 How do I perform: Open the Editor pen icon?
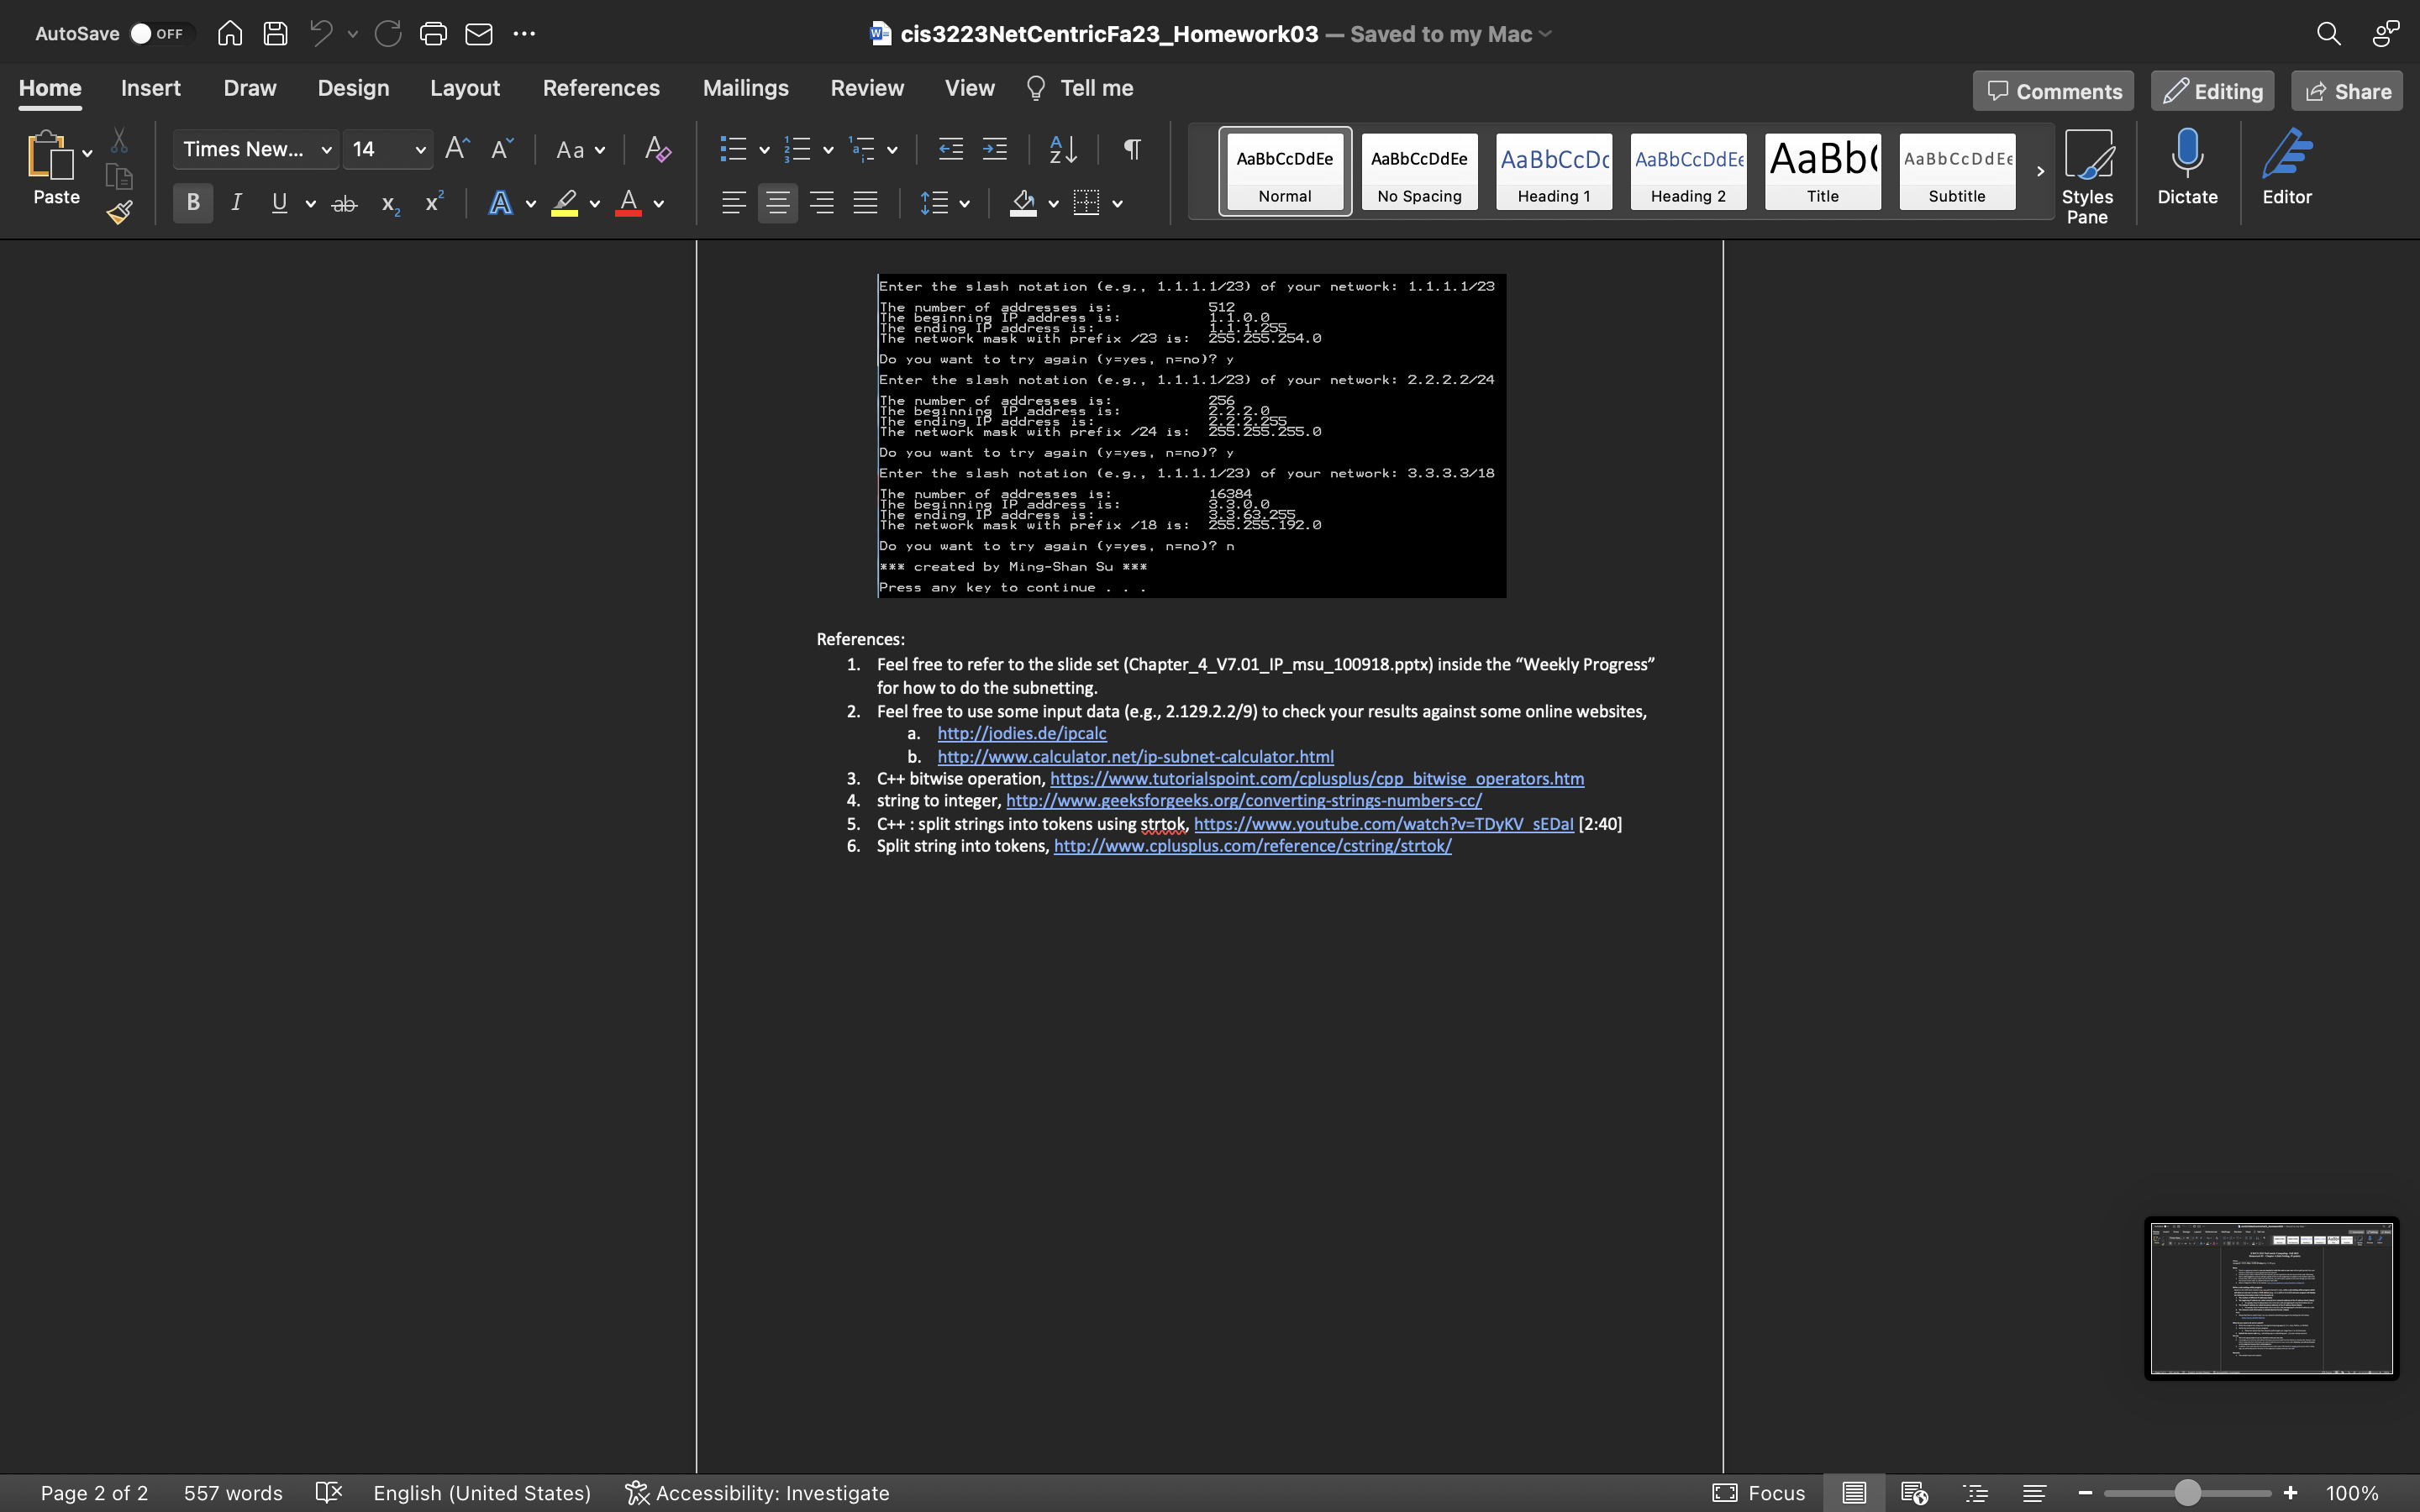click(2287, 168)
